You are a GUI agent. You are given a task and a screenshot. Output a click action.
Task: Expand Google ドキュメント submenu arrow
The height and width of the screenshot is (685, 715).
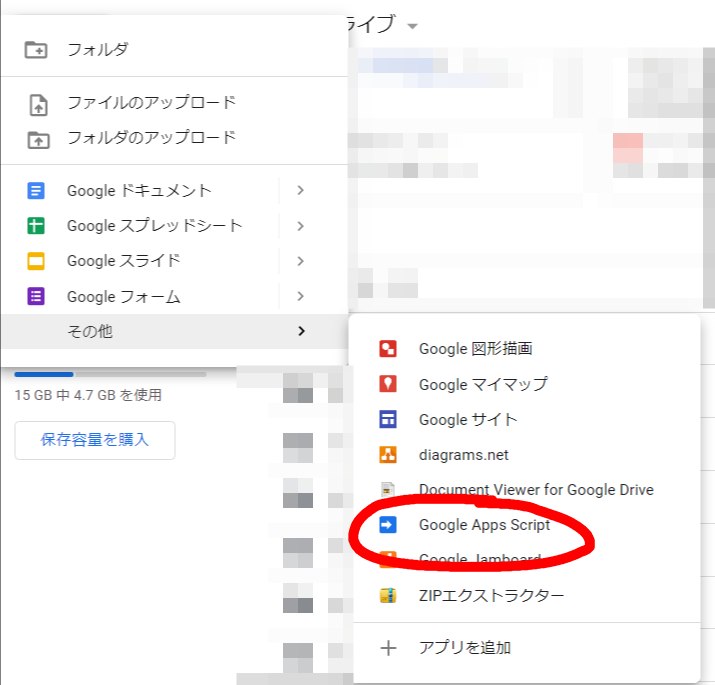(300, 191)
